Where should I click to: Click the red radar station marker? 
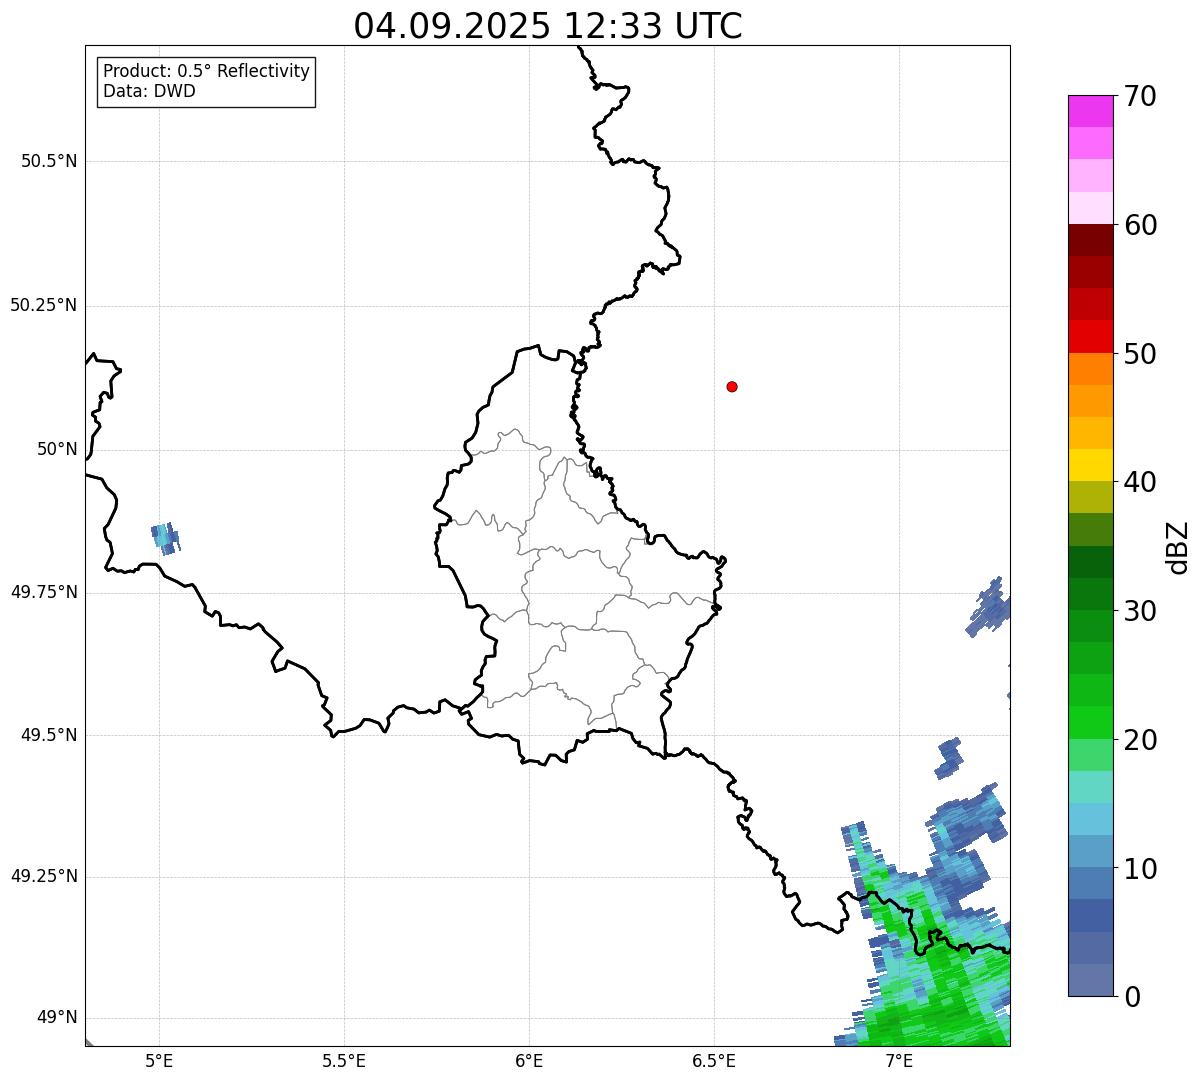coord(732,386)
